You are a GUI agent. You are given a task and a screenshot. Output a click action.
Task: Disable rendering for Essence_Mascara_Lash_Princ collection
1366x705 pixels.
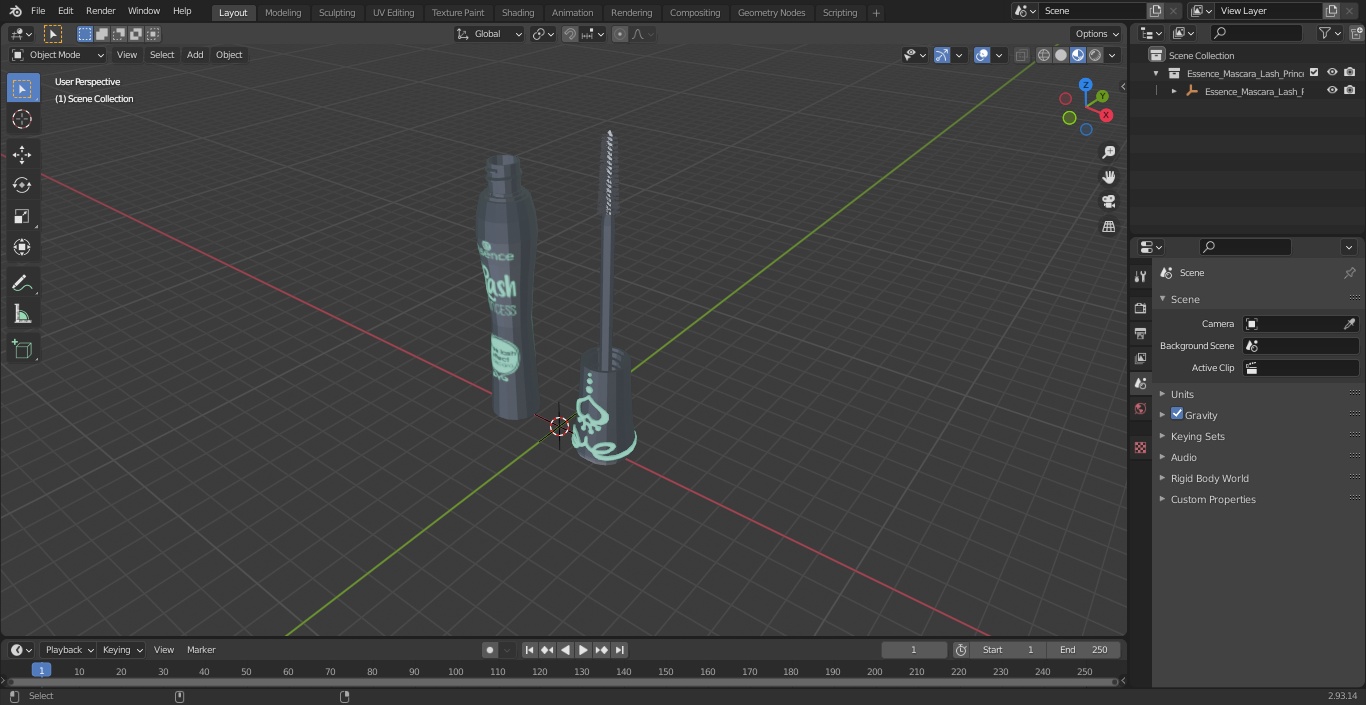click(x=1350, y=72)
